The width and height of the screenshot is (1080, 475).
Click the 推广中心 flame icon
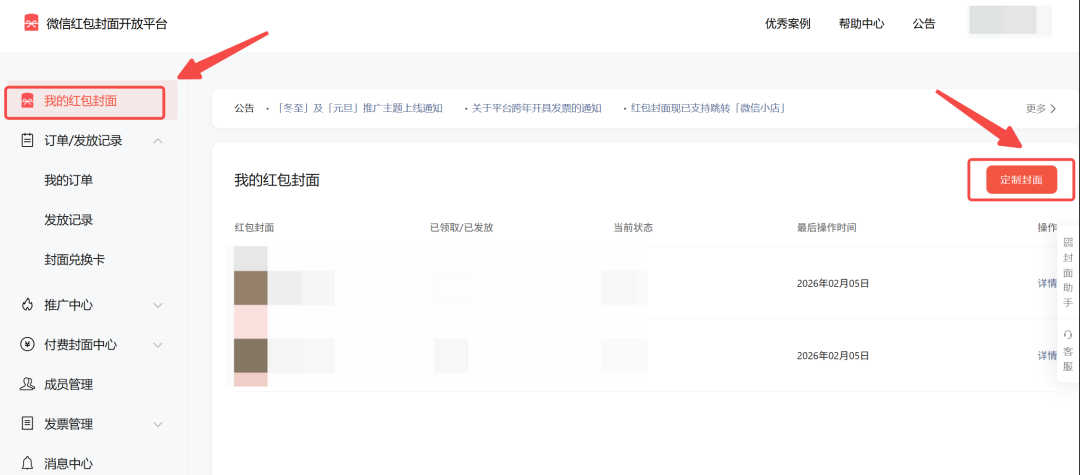click(x=28, y=305)
